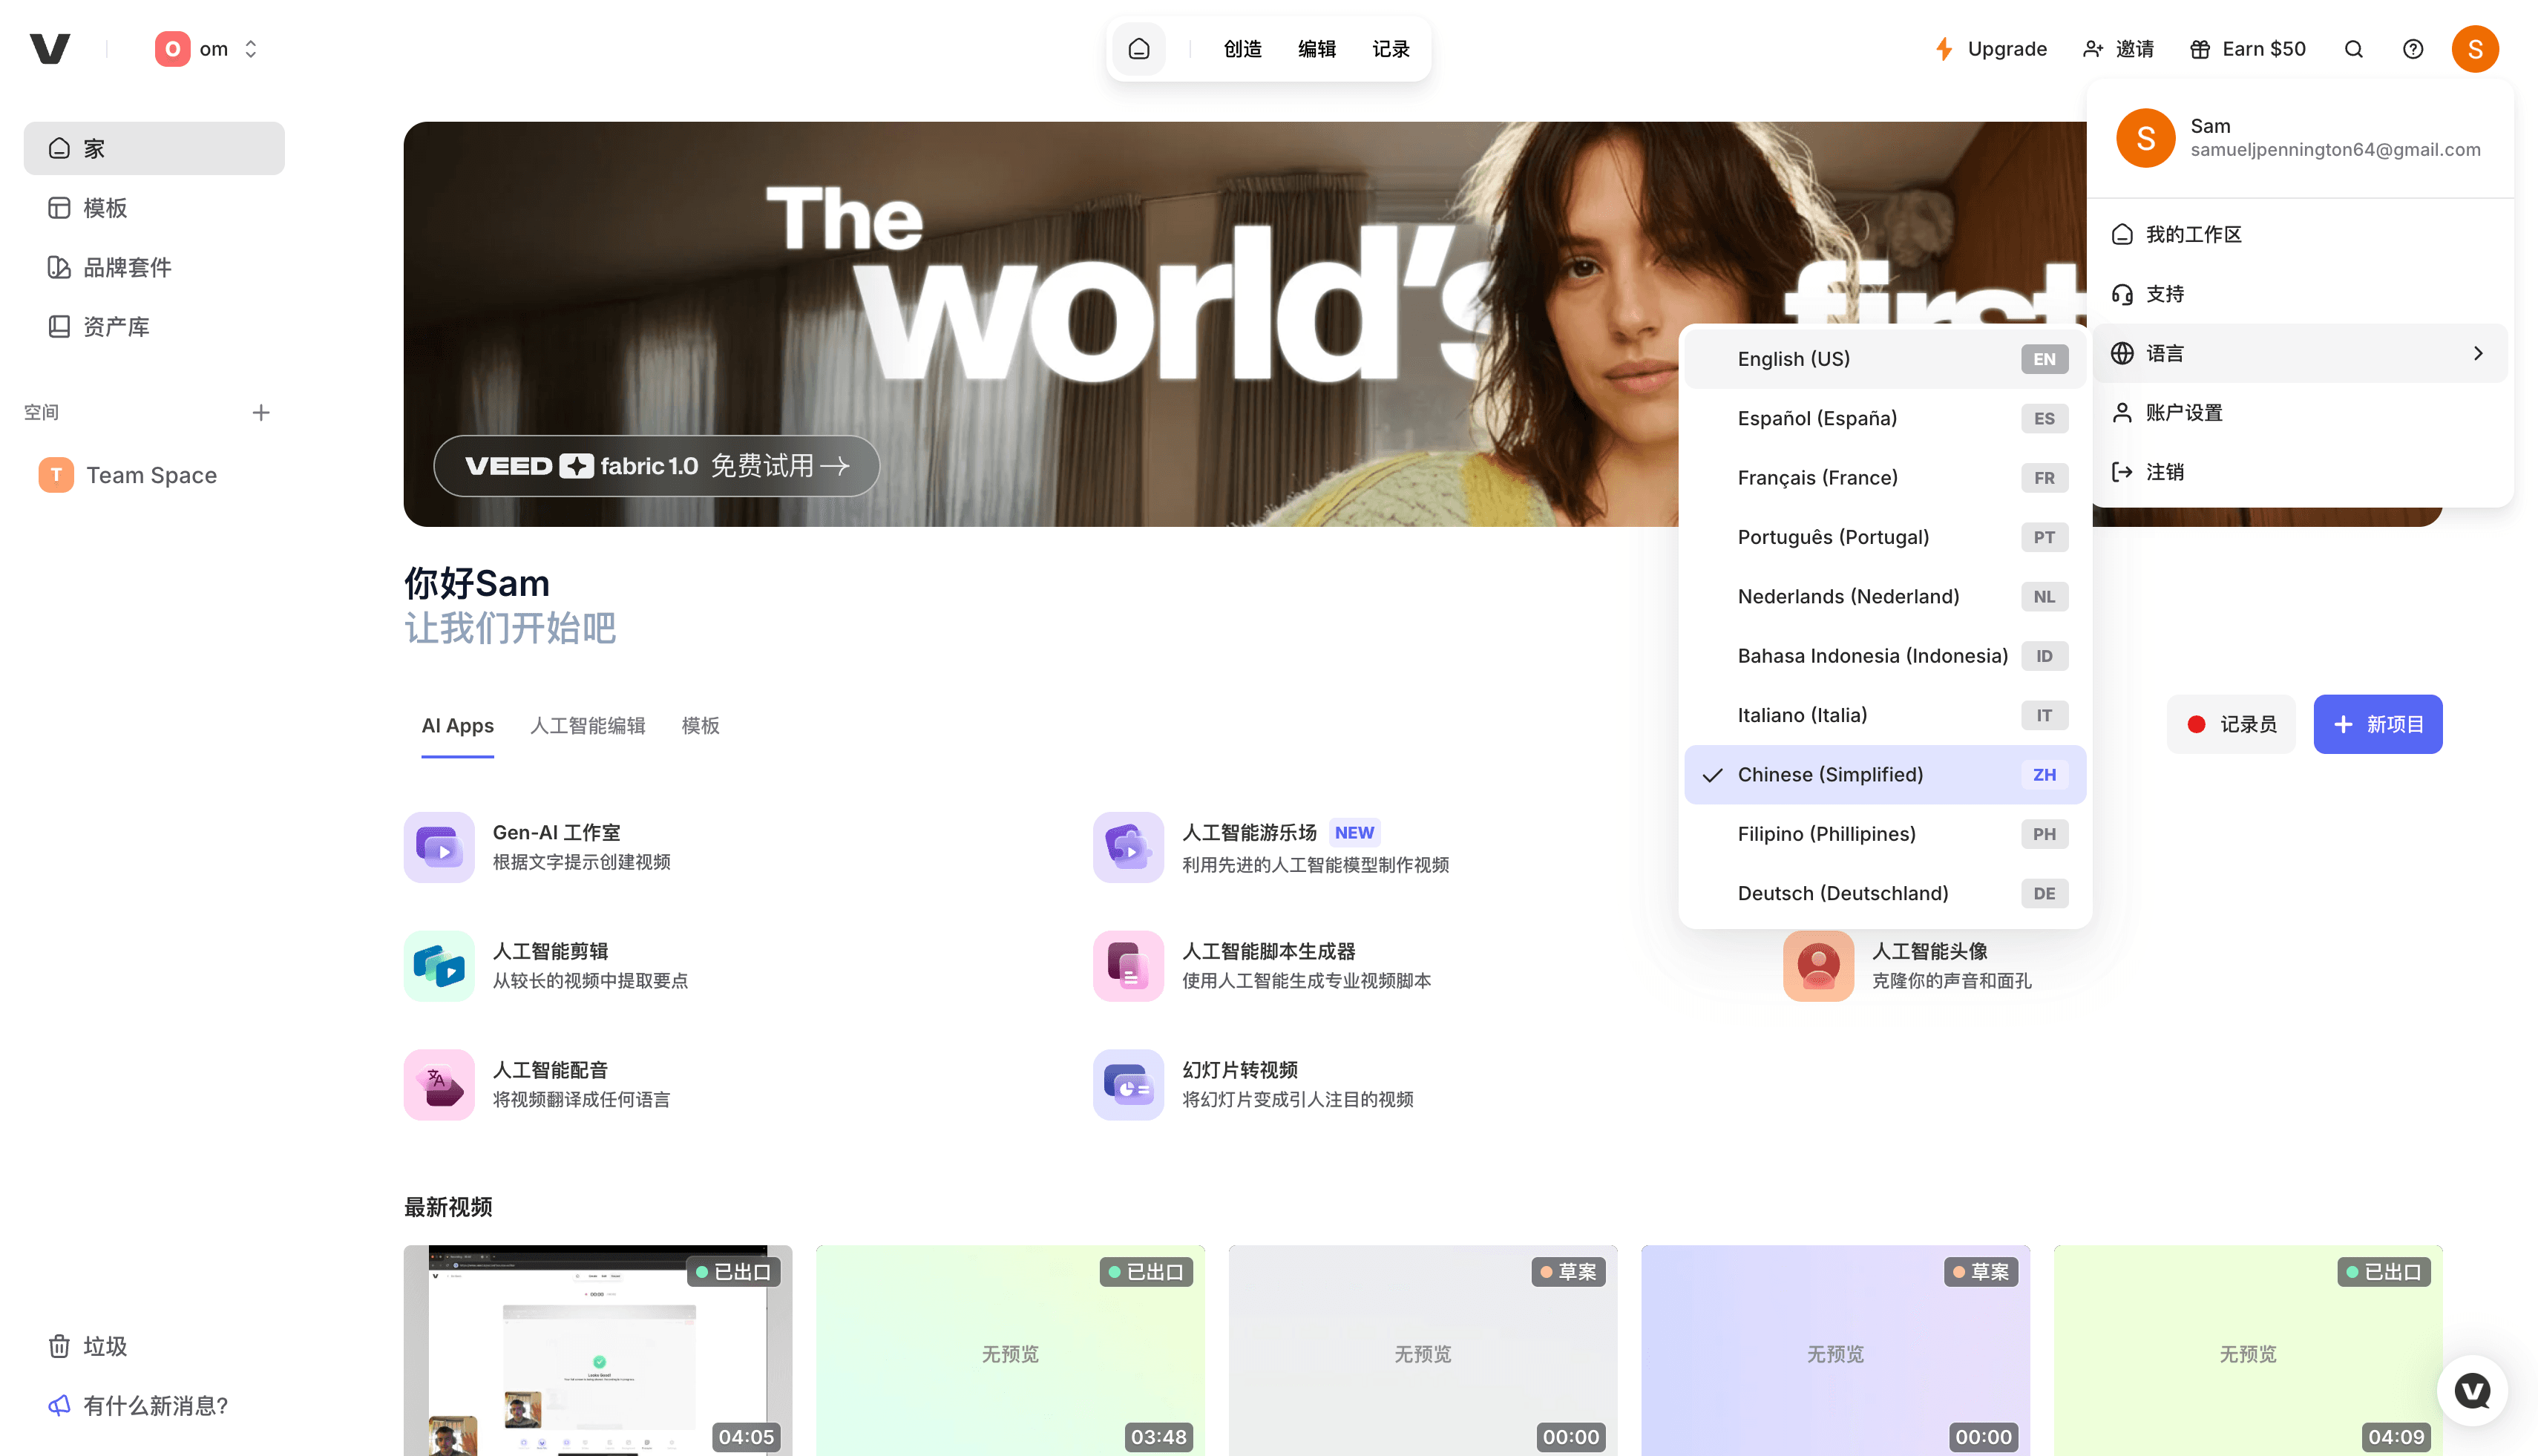The height and width of the screenshot is (1456, 2538).
Task: Launch the Gen-AI 工作室 app
Action: (x=556, y=832)
